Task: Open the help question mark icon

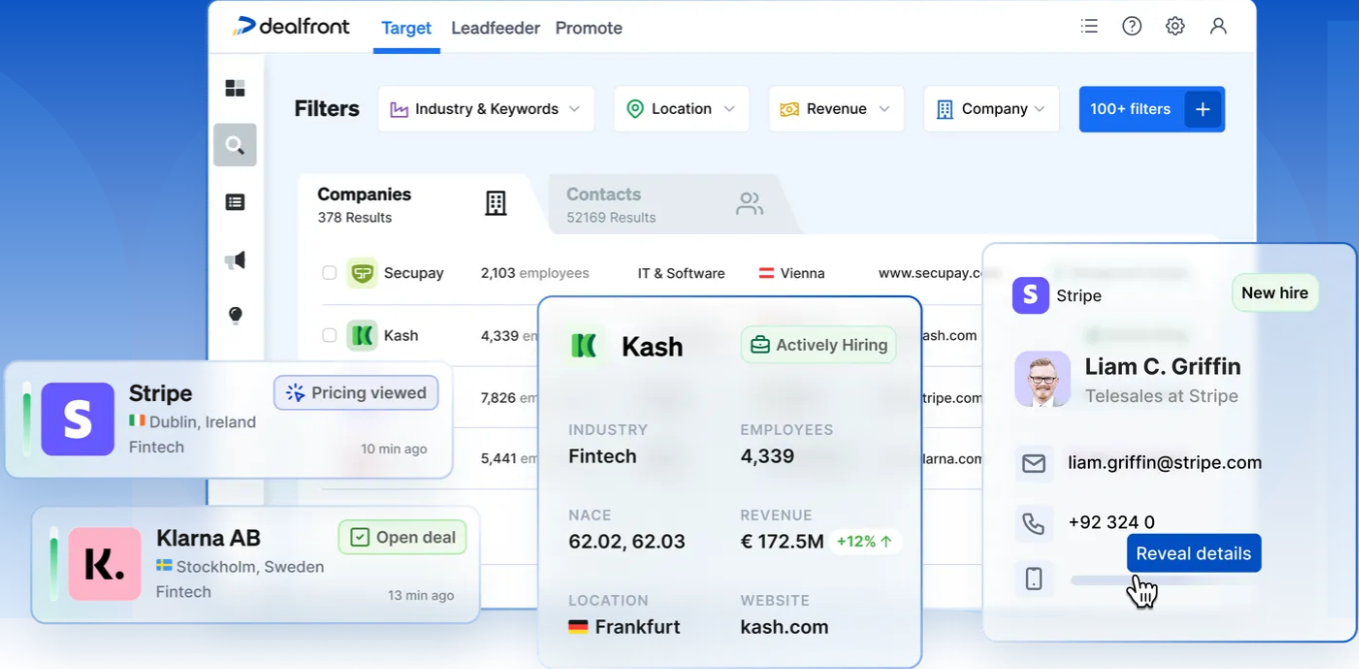Action: 1132,27
